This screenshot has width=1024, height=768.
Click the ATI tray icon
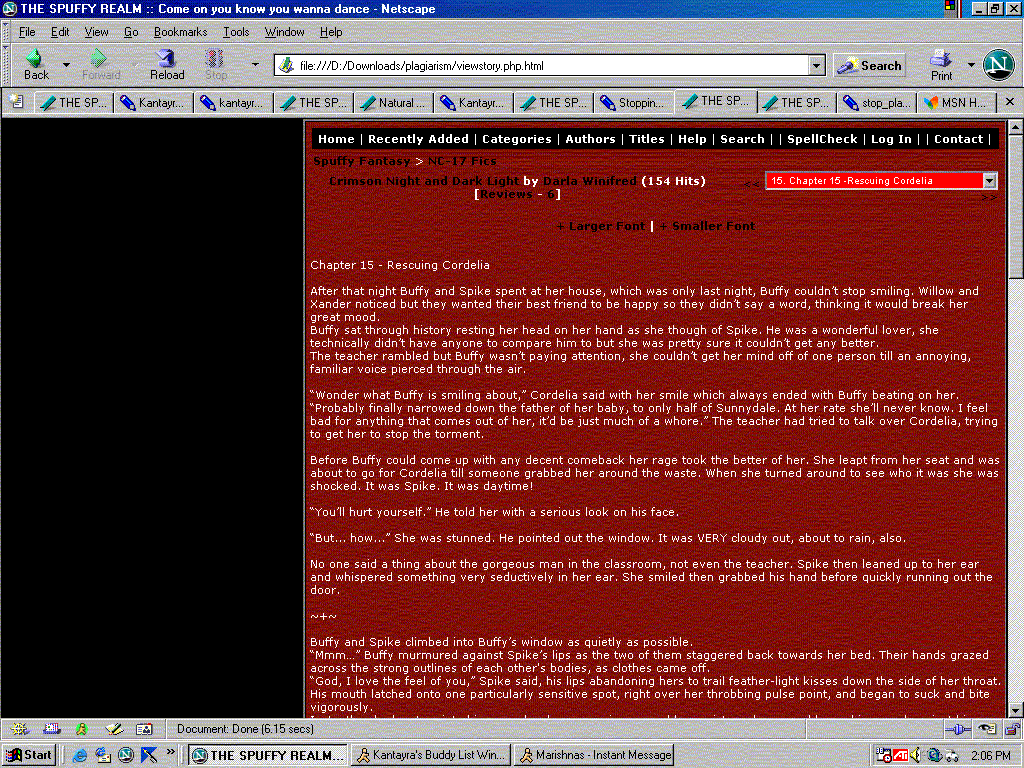(x=901, y=756)
